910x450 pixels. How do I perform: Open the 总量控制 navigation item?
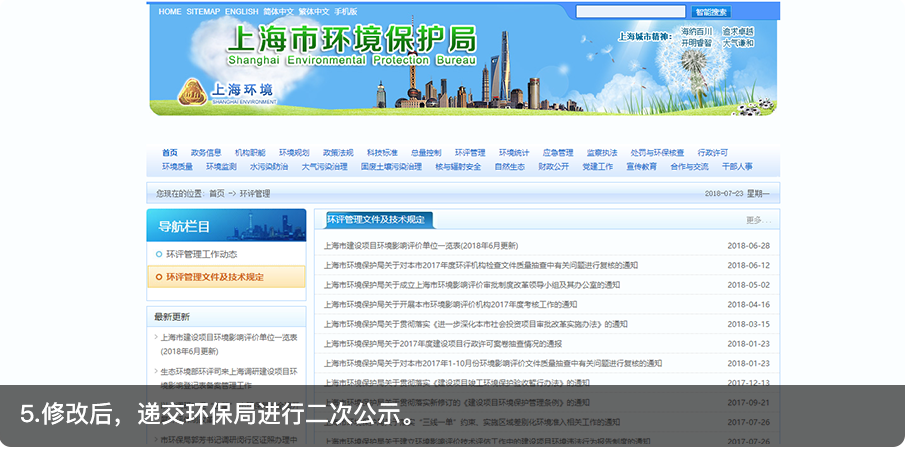(426, 153)
